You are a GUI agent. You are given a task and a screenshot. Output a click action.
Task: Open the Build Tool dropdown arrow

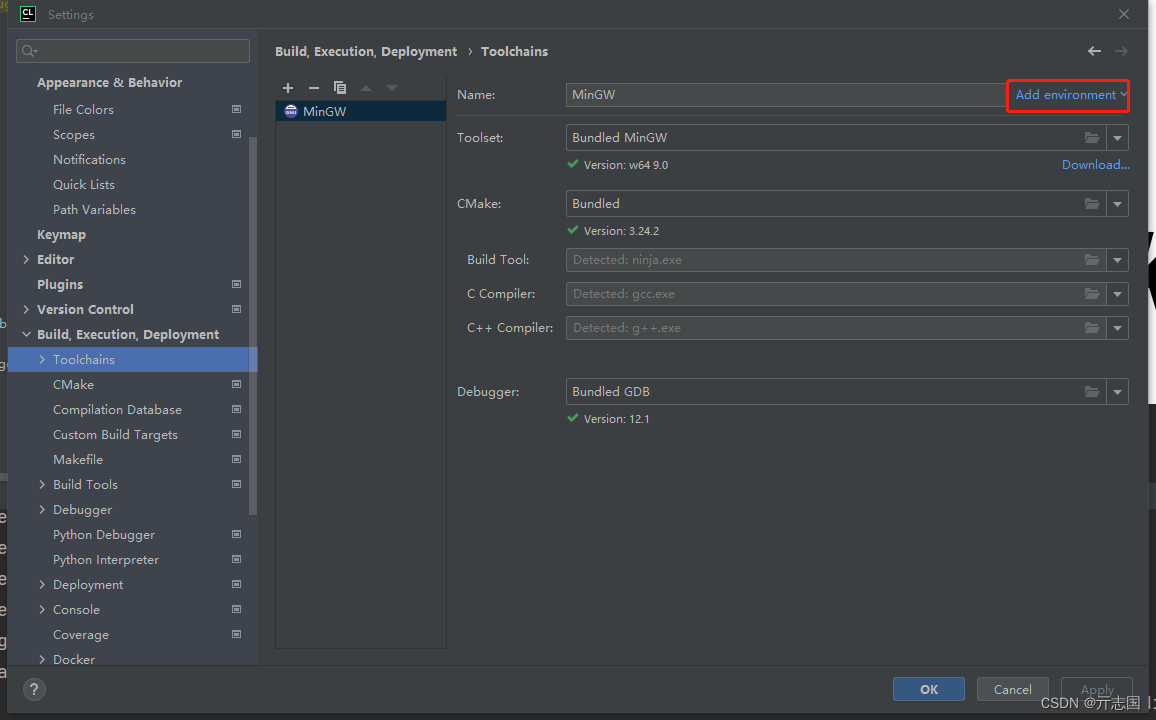point(1118,260)
